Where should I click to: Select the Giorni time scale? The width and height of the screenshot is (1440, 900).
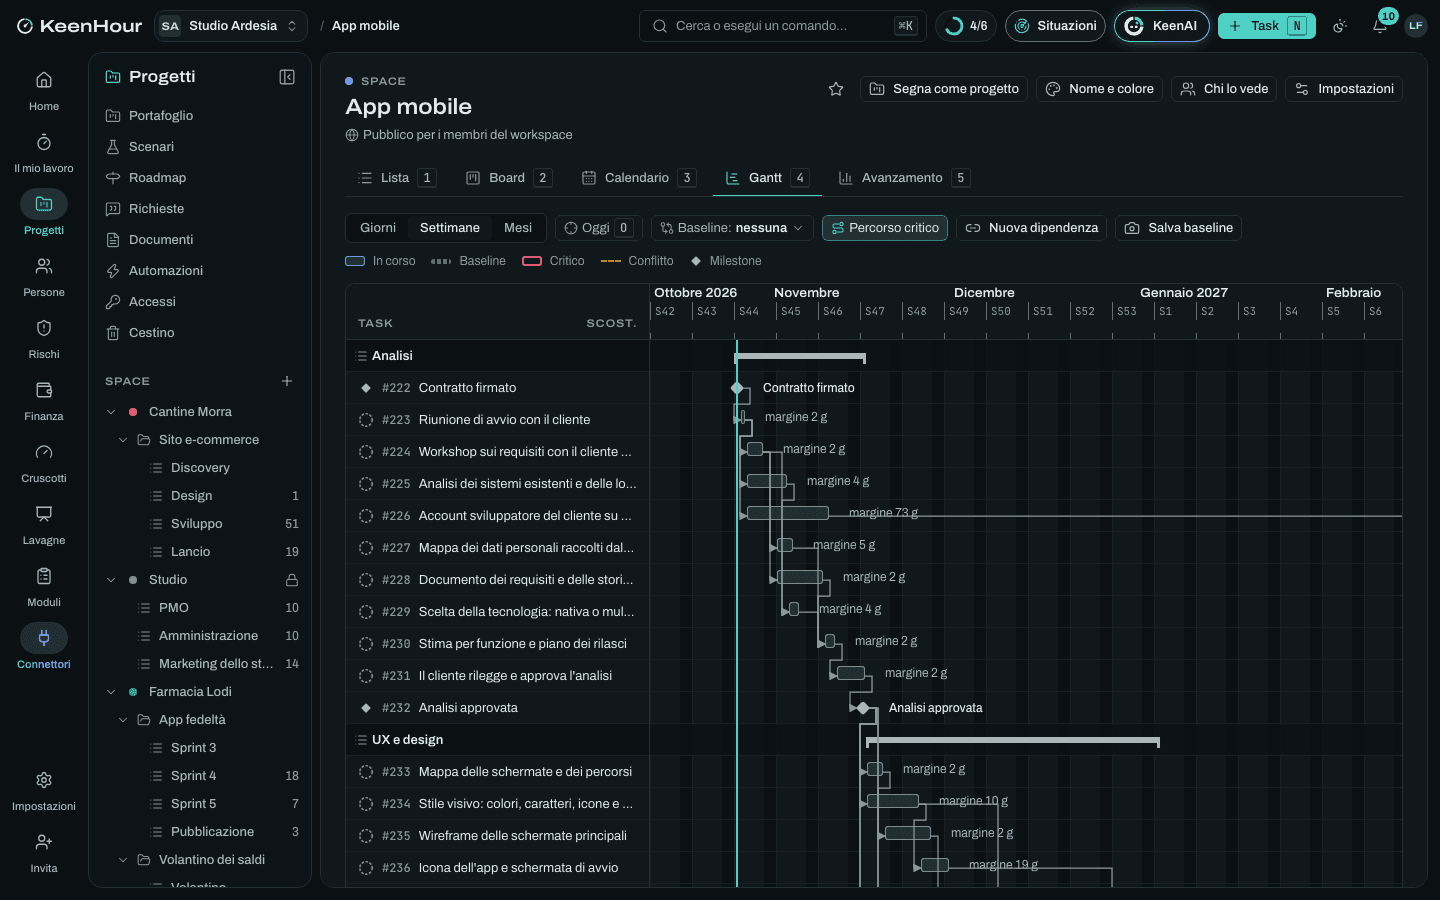[378, 228]
